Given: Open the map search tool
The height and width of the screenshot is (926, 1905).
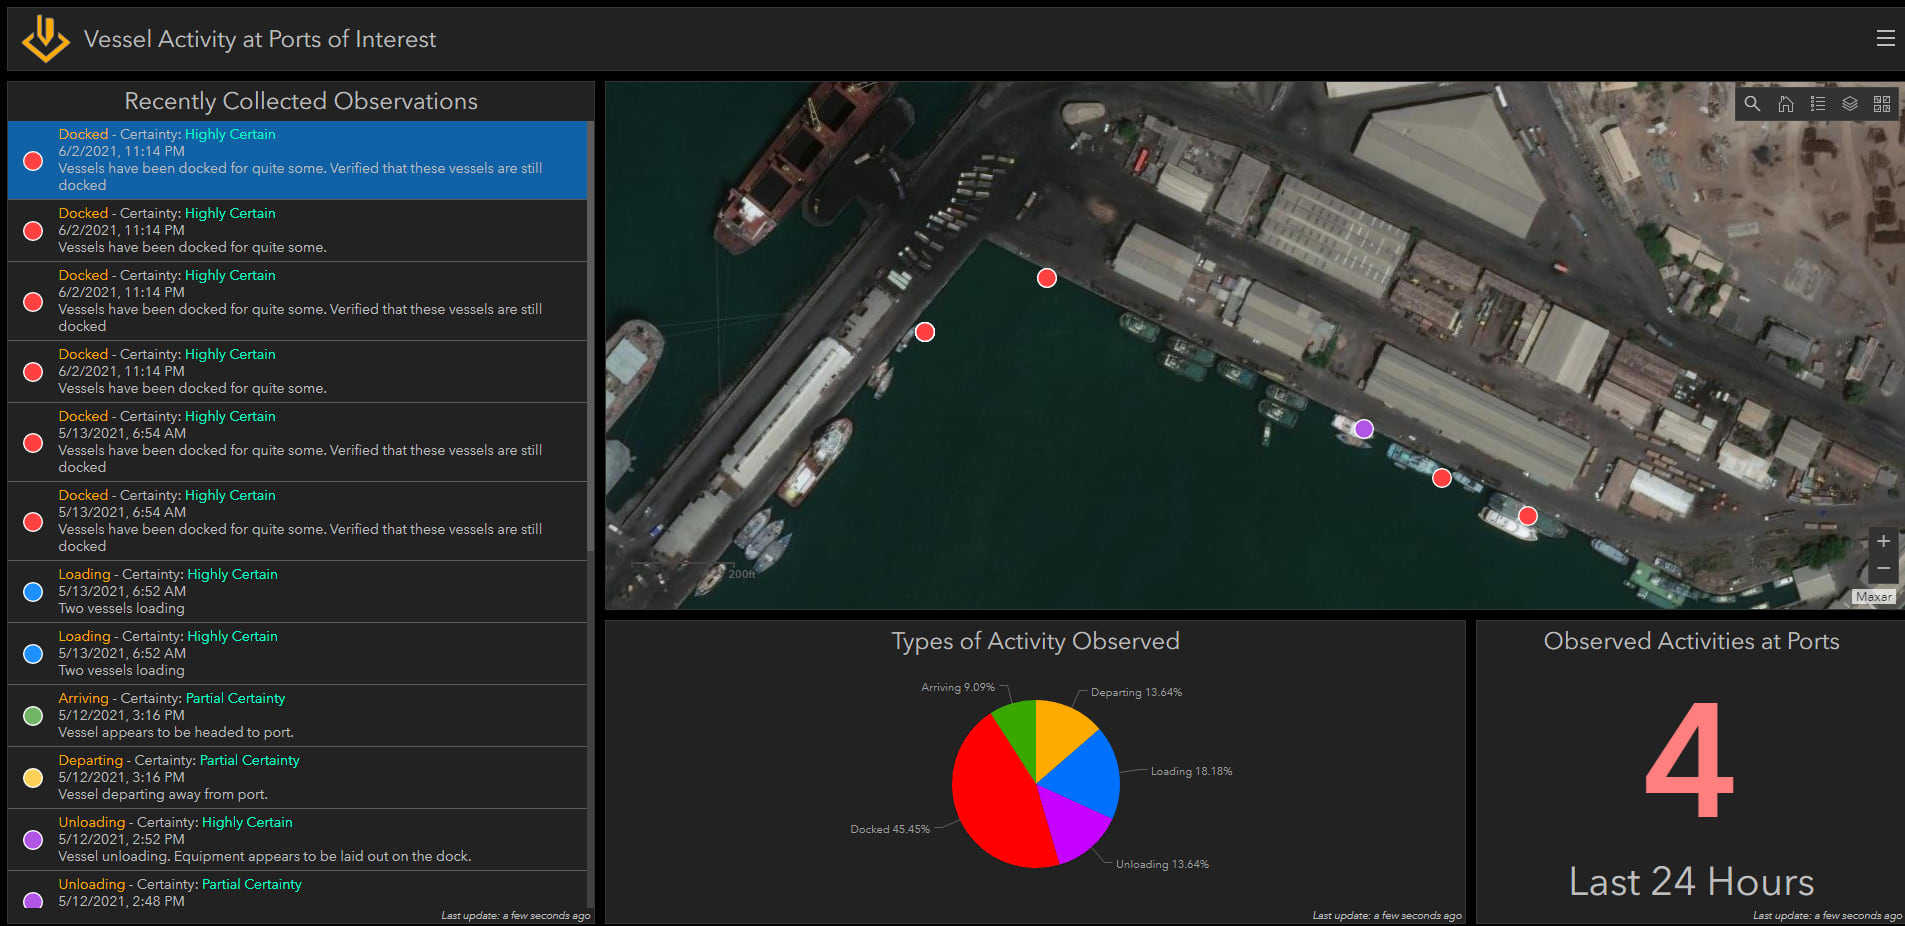Looking at the screenshot, I should click(x=1752, y=104).
